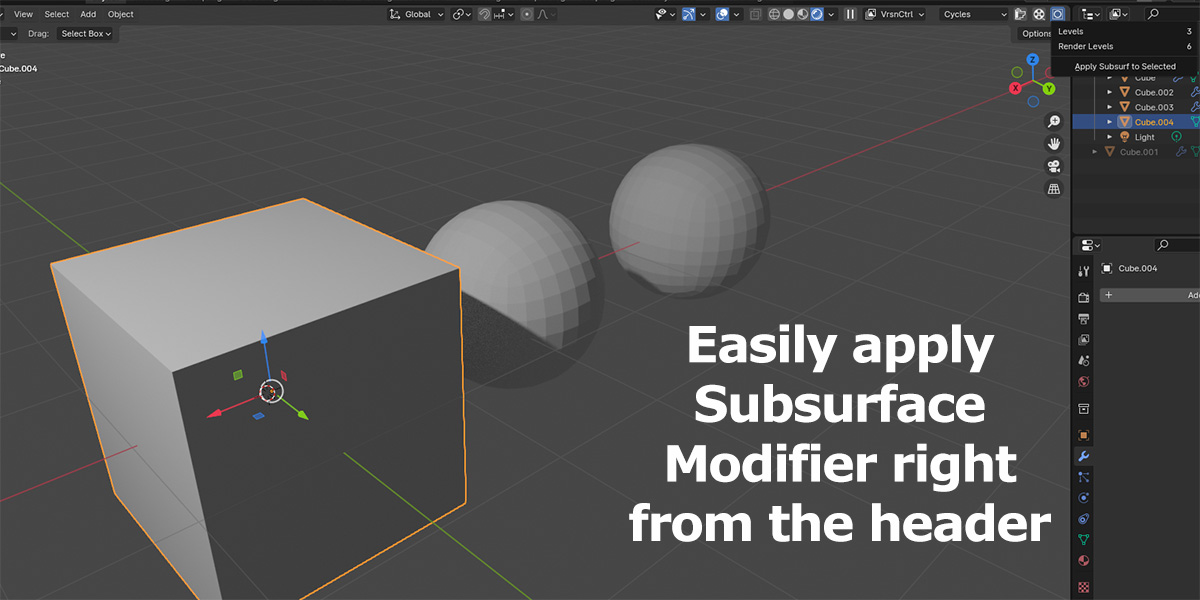Open the Tool properties tab
This screenshot has height=600, width=1200.
coord(1084,271)
